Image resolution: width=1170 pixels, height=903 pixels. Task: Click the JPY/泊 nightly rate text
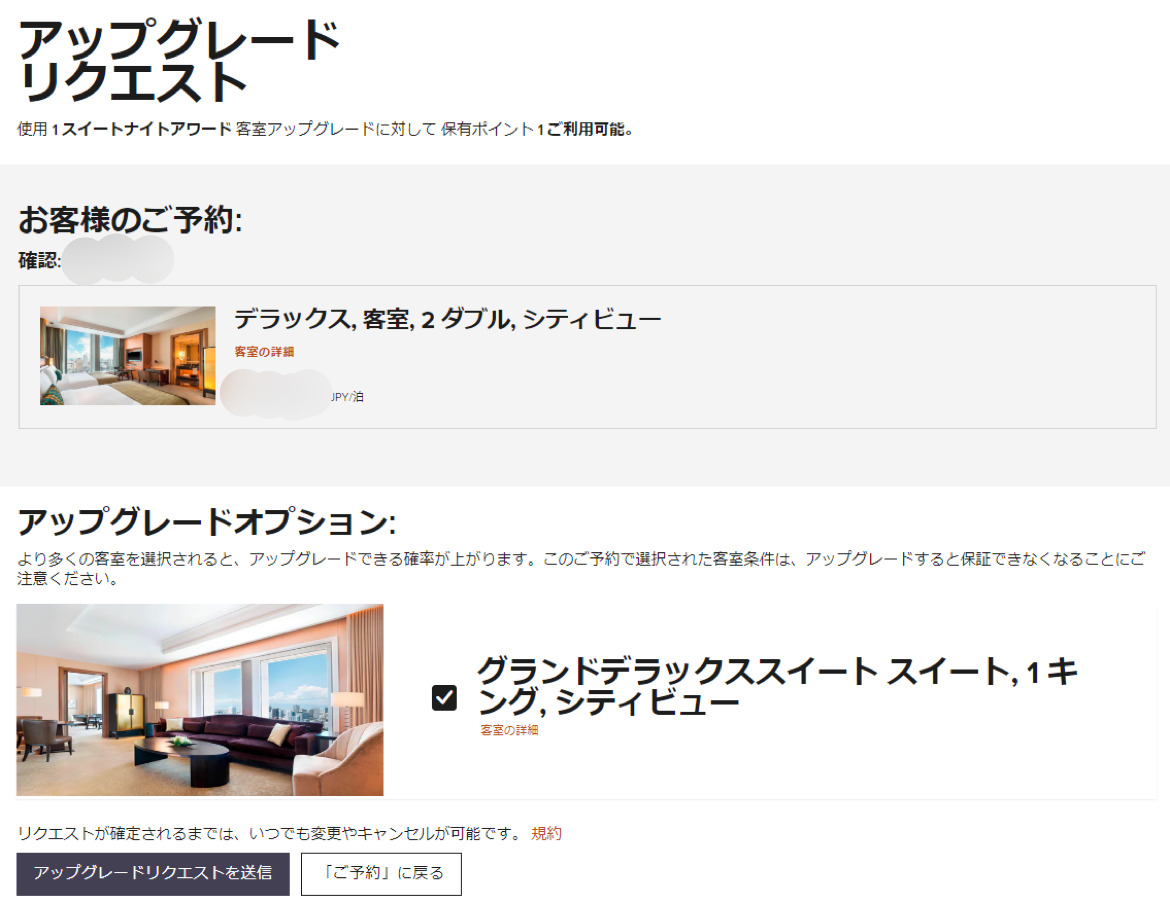pyautogui.click(x=347, y=397)
